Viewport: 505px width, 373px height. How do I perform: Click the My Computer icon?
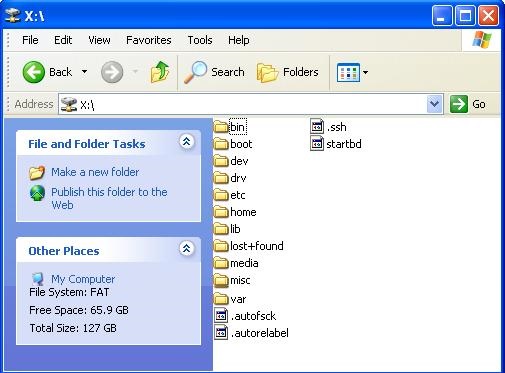[x=38, y=279]
